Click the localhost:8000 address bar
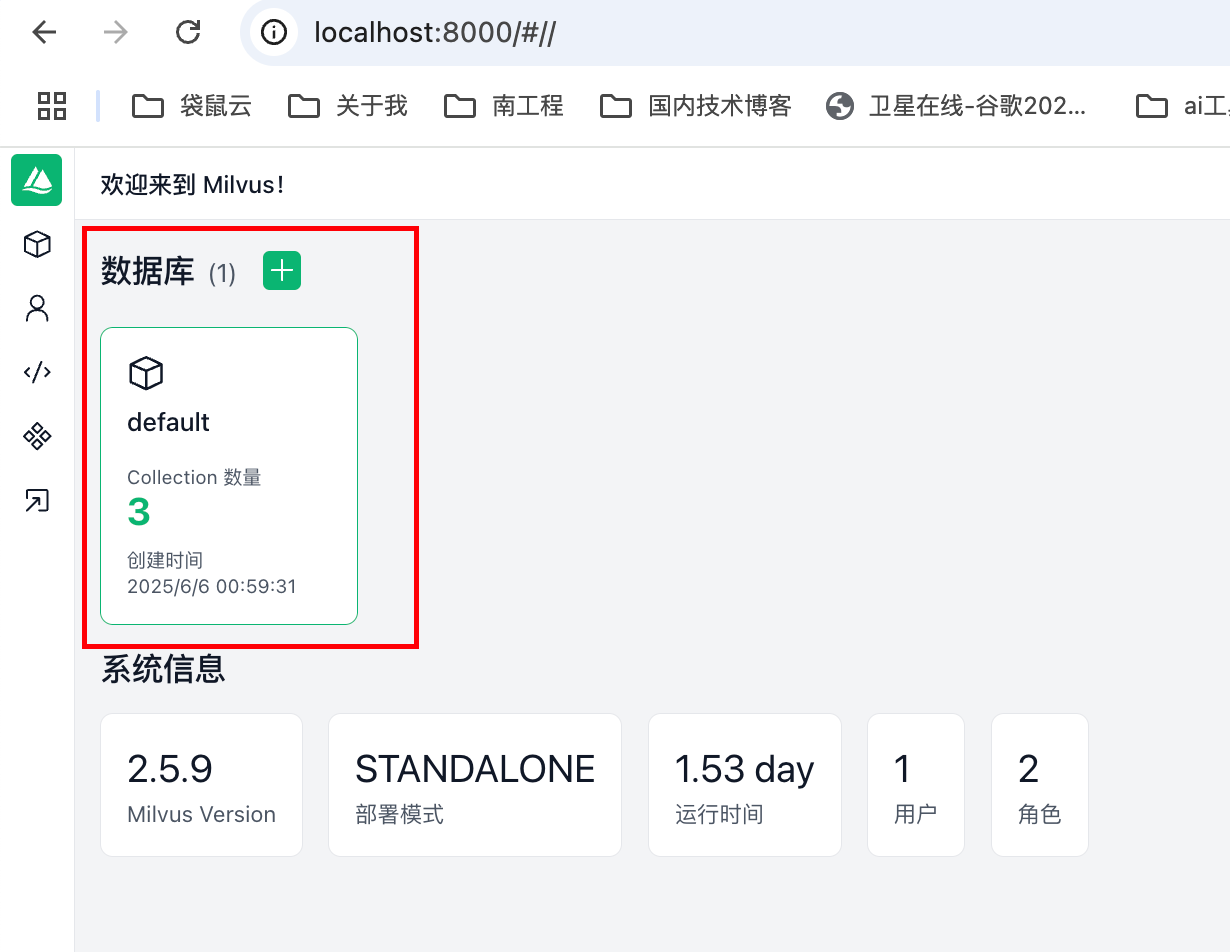 (735, 33)
